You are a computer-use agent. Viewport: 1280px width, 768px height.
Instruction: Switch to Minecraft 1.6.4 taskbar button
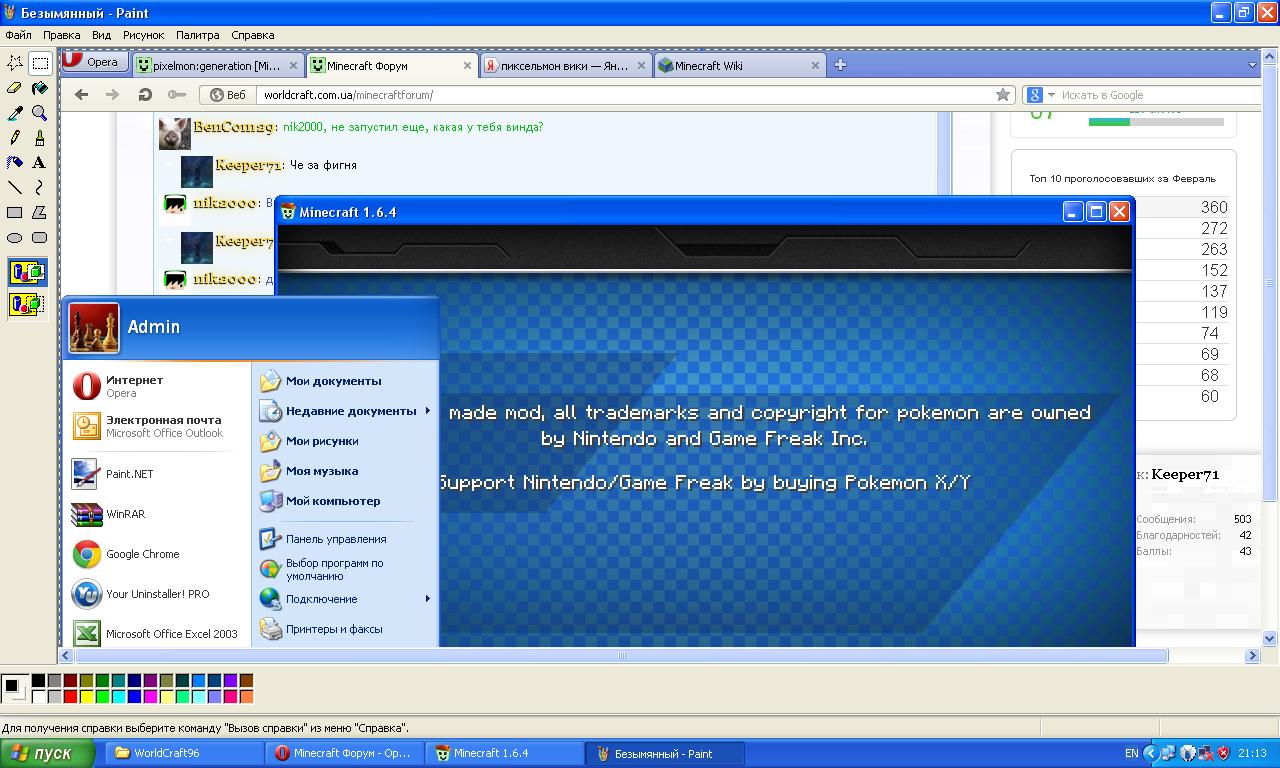504,753
